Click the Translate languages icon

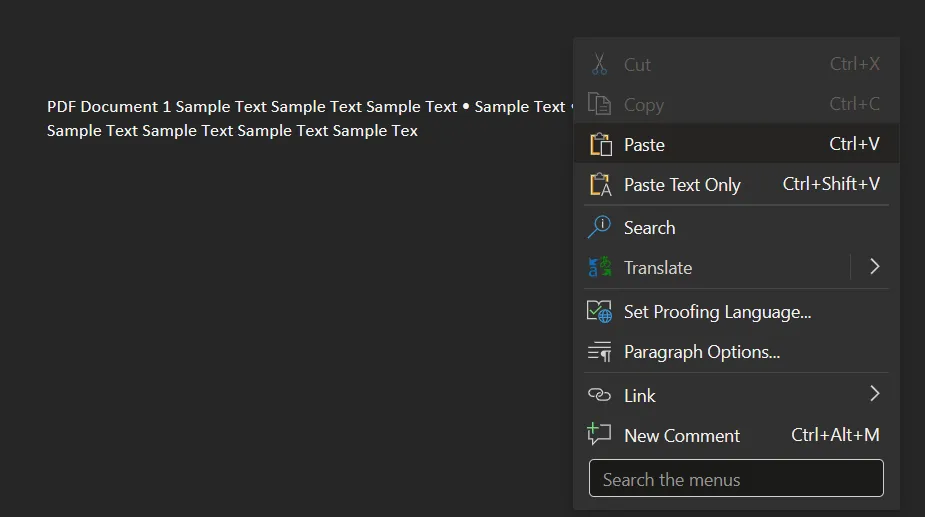tap(600, 268)
